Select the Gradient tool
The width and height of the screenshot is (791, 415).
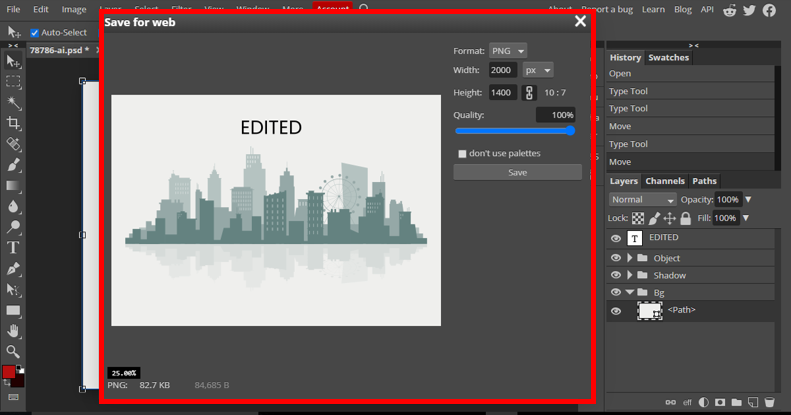click(x=13, y=186)
